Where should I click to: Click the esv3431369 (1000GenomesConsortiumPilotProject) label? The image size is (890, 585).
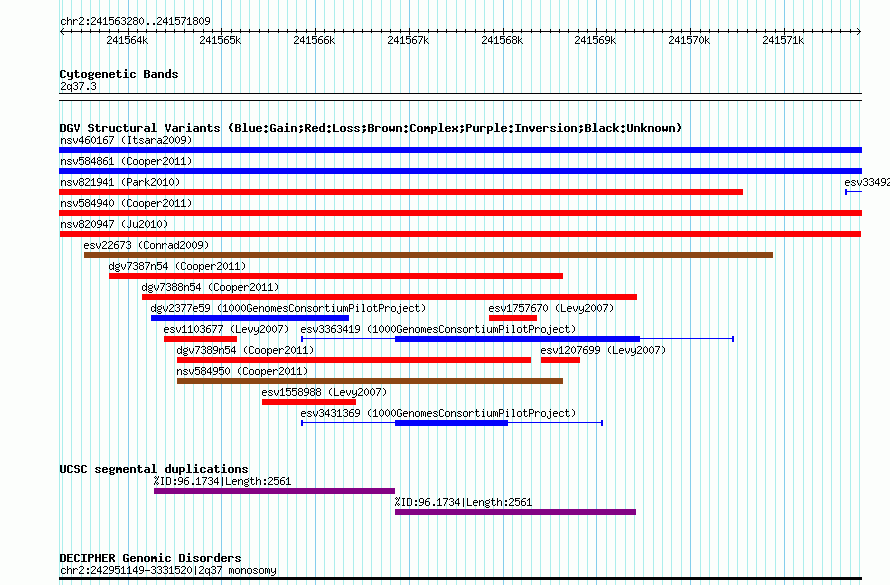438,413
